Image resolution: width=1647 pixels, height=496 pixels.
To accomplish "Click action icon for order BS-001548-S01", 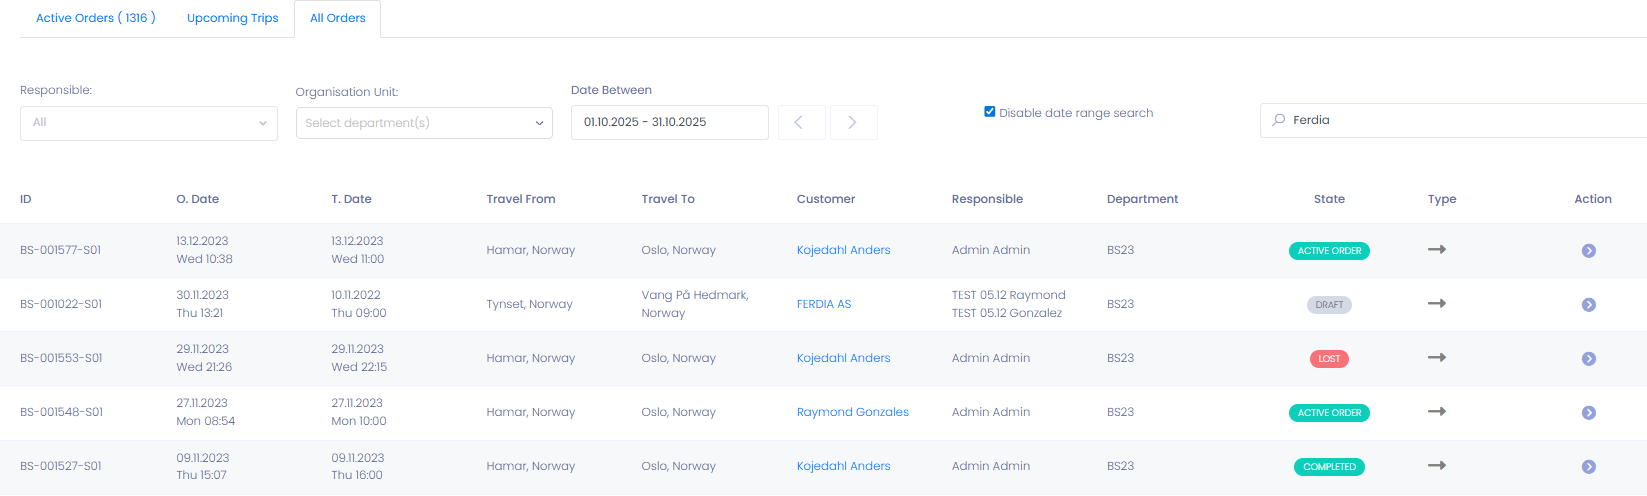I will pyautogui.click(x=1588, y=413).
